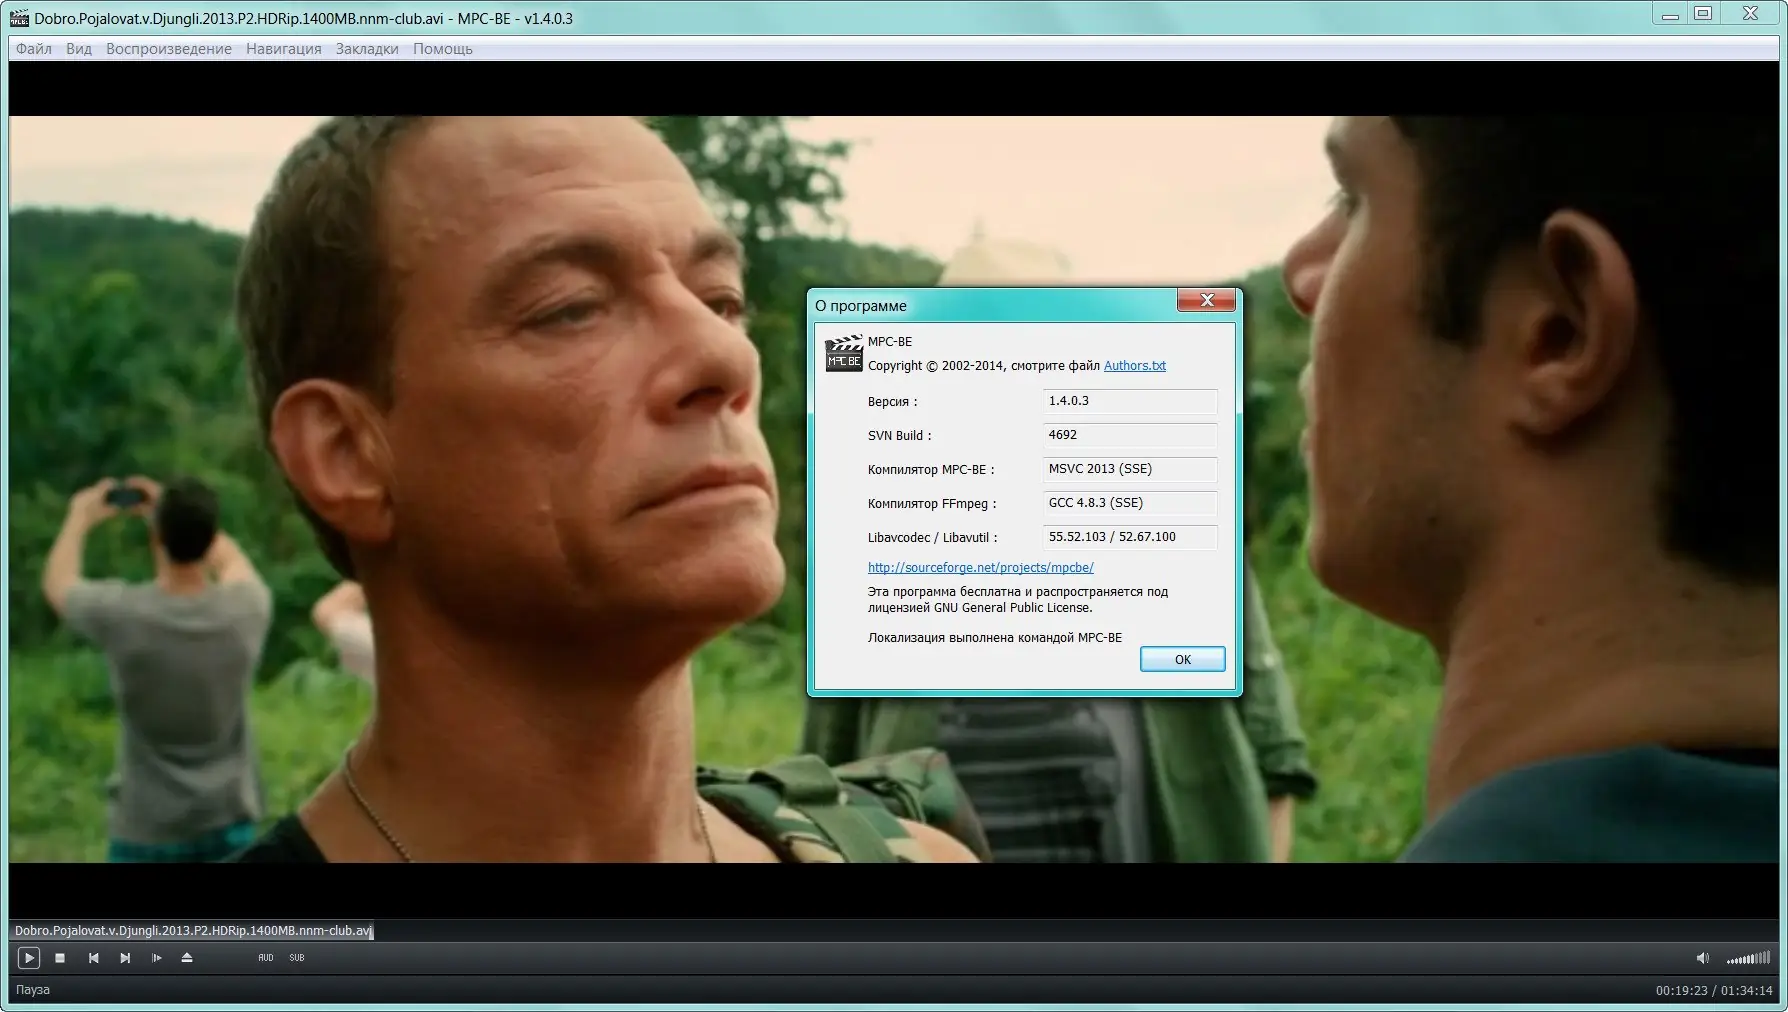
Task: Open the Authors.txt link
Action: point(1135,366)
